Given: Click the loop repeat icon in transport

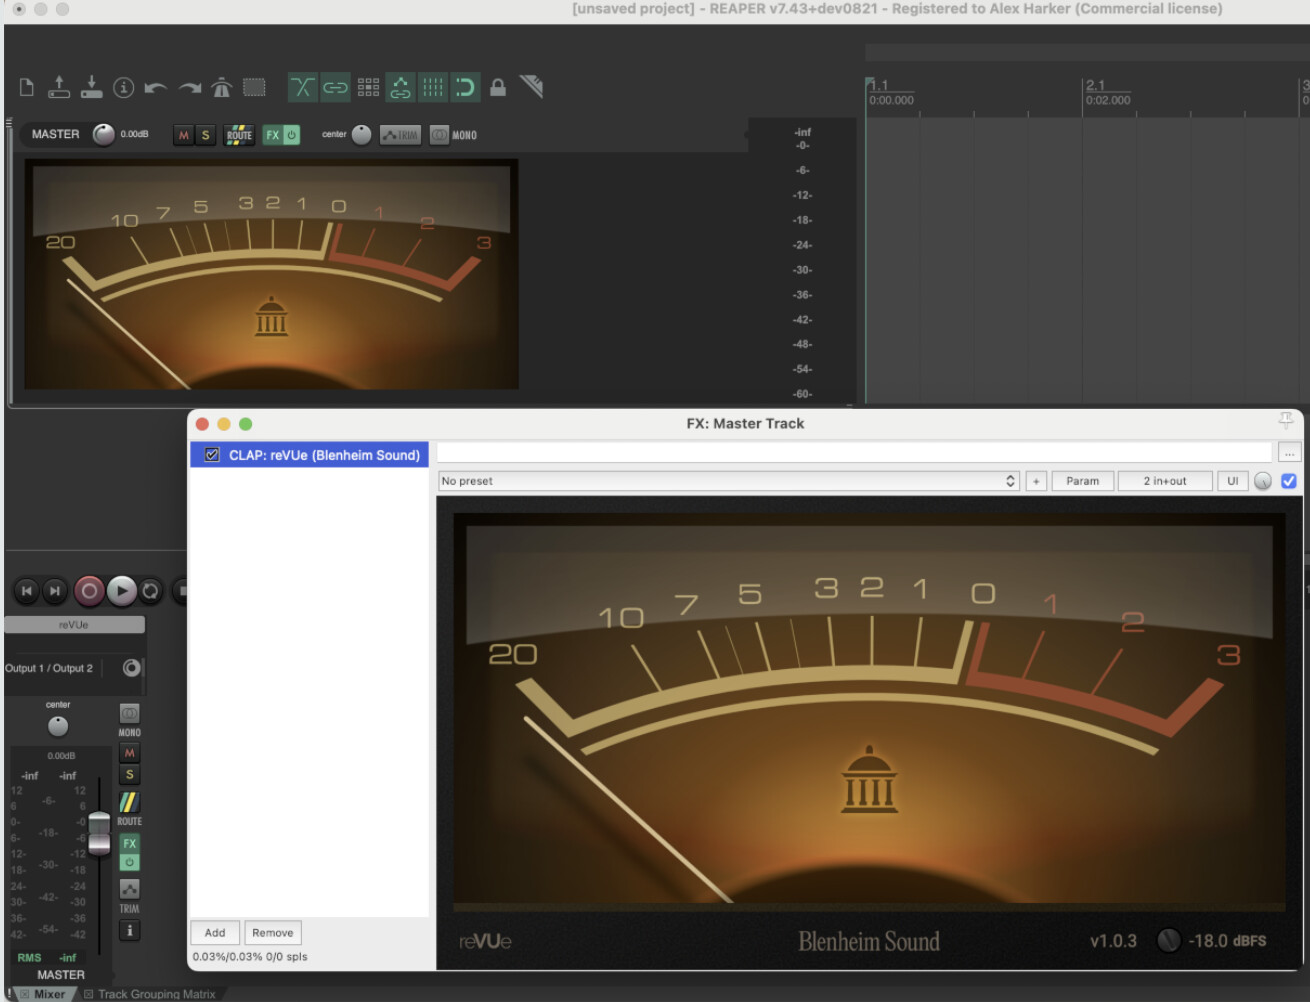Looking at the screenshot, I should (x=150, y=591).
